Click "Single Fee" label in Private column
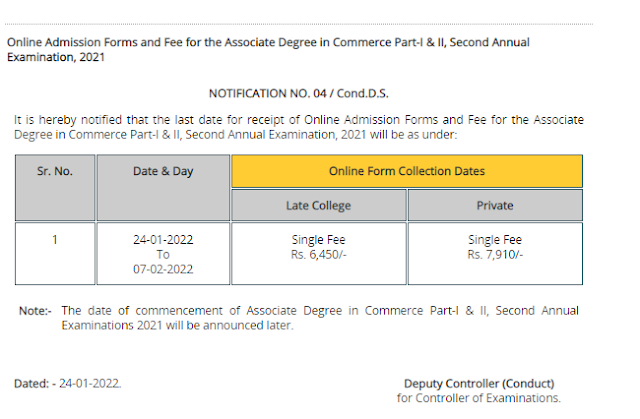Image resolution: width=640 pixels, height=419 pixels. point(495,240)
